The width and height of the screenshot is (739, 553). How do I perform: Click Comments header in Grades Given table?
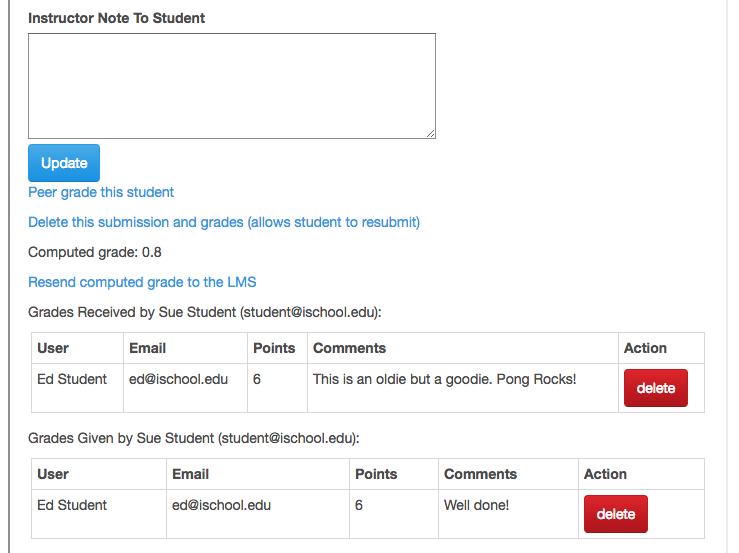480,474
